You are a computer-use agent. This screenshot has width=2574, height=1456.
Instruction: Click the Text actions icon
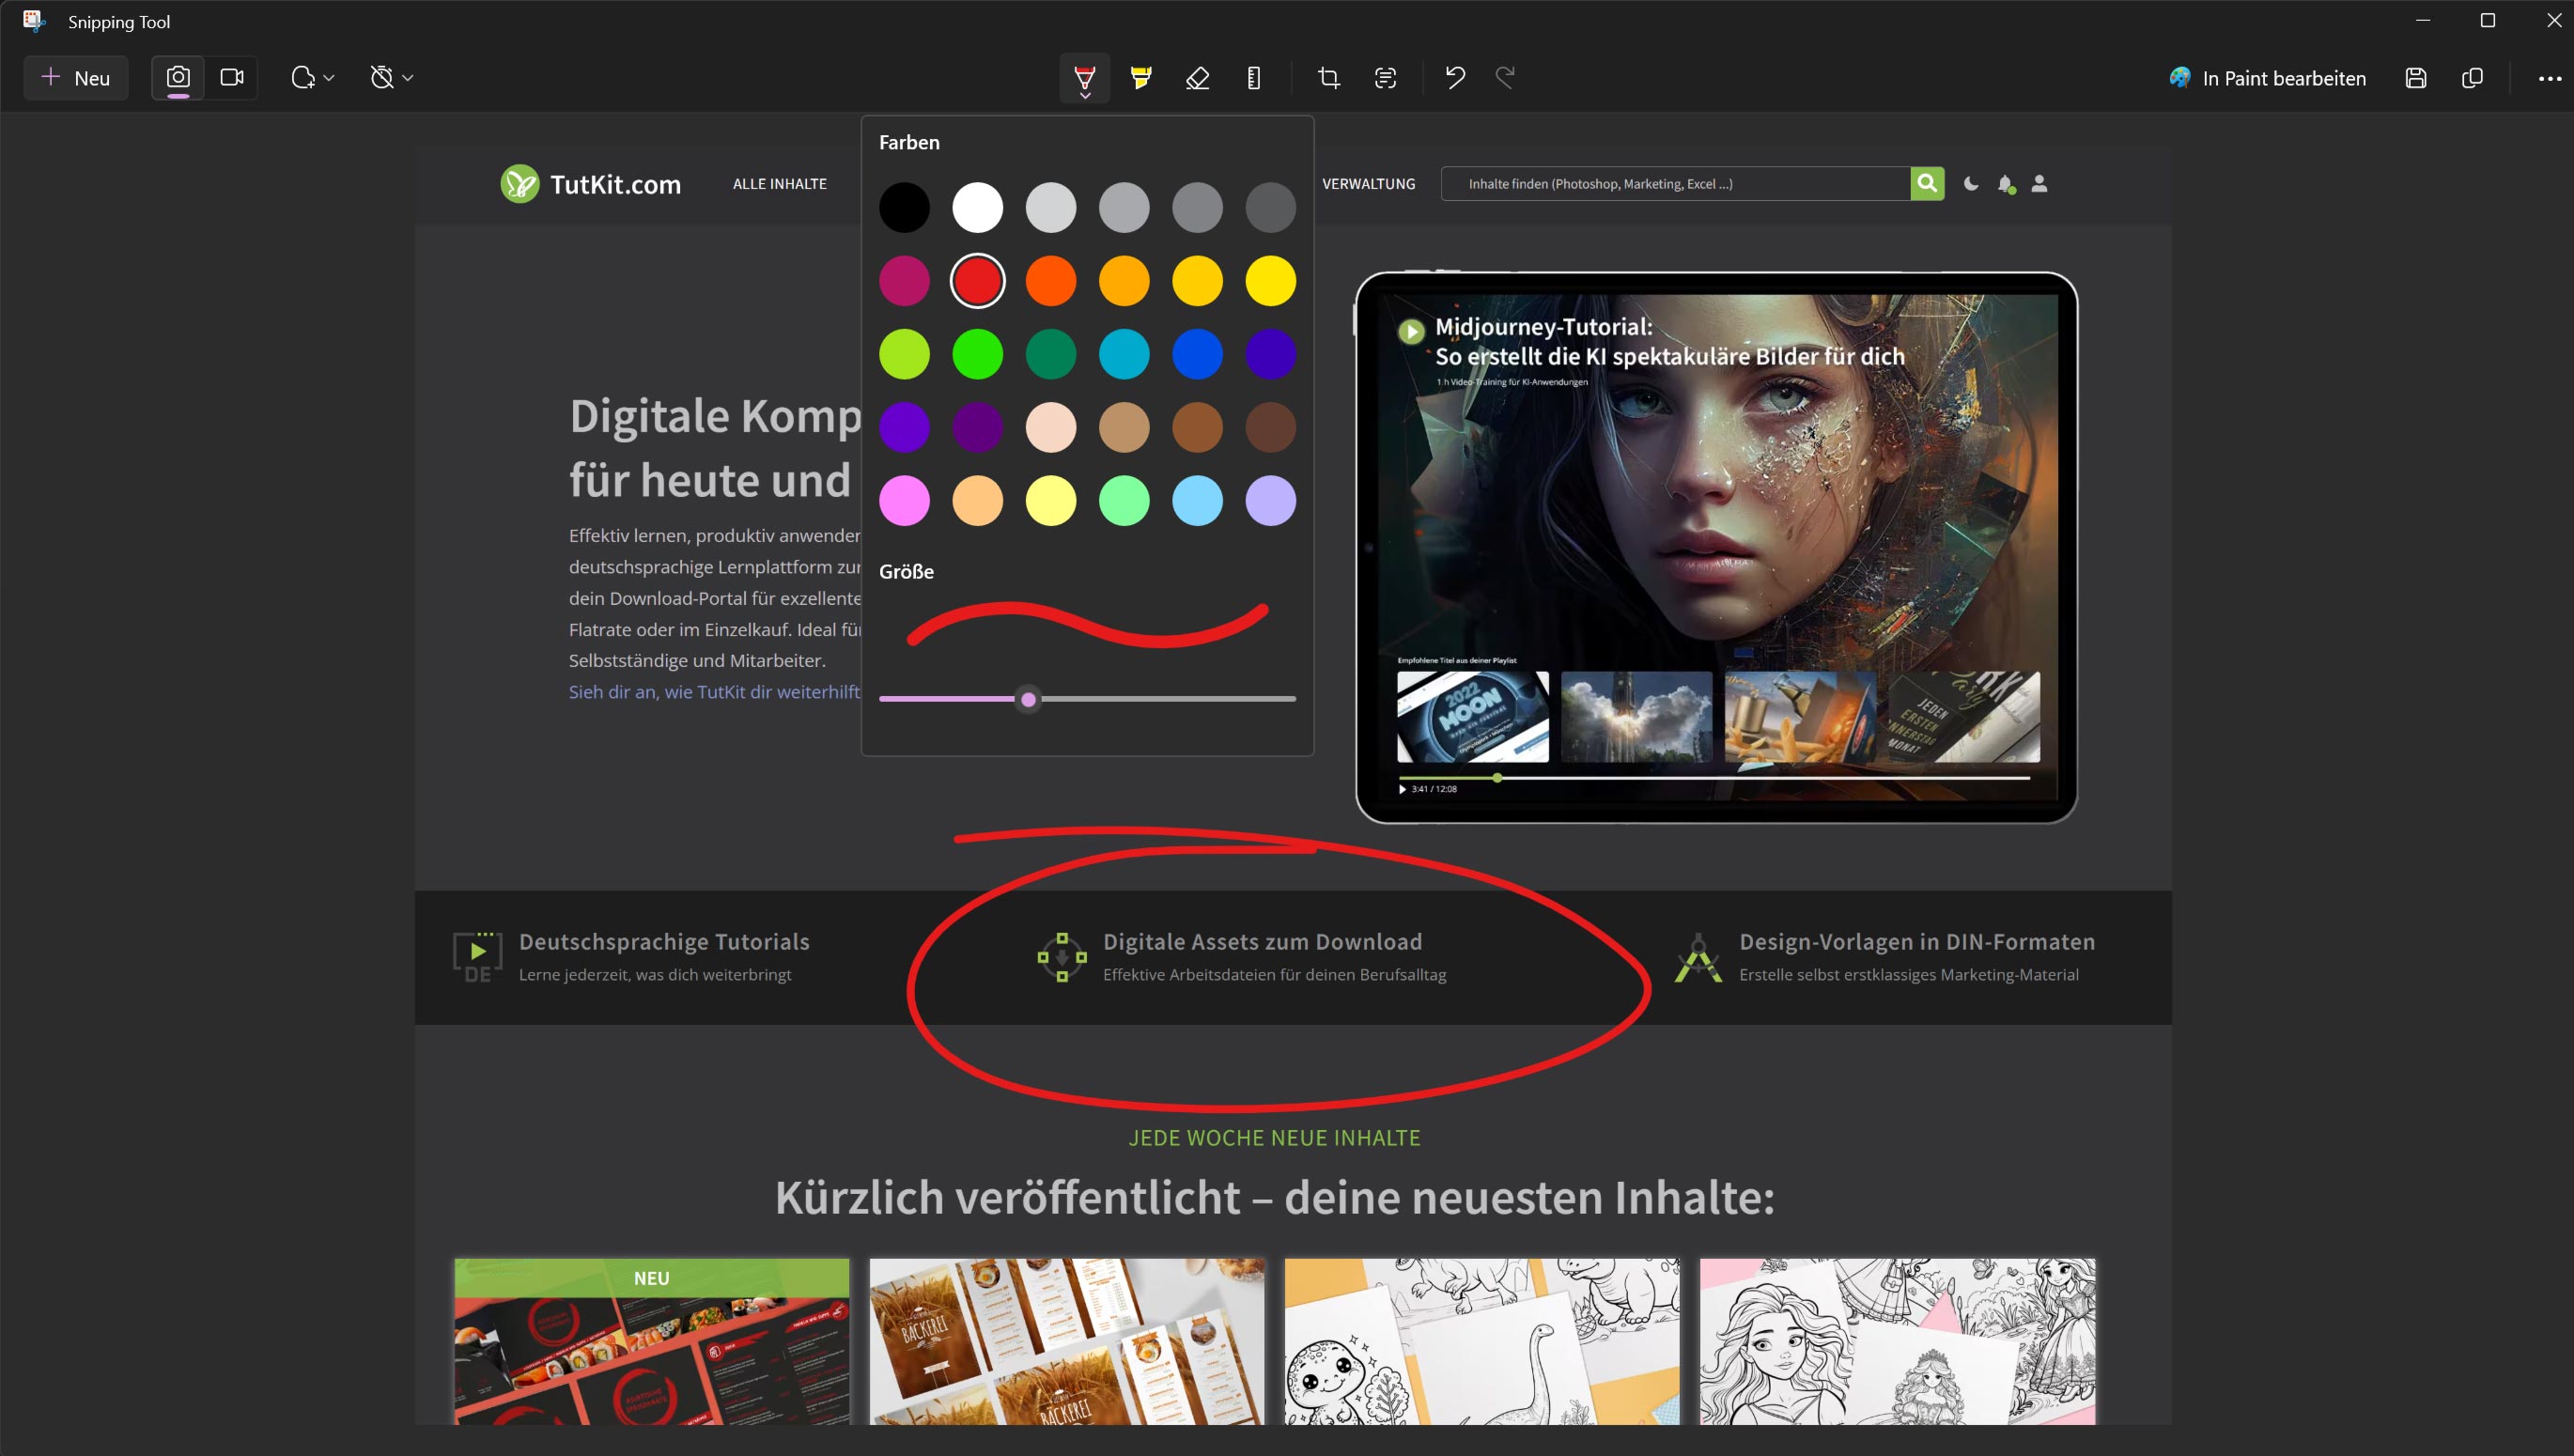point(1385,78)
